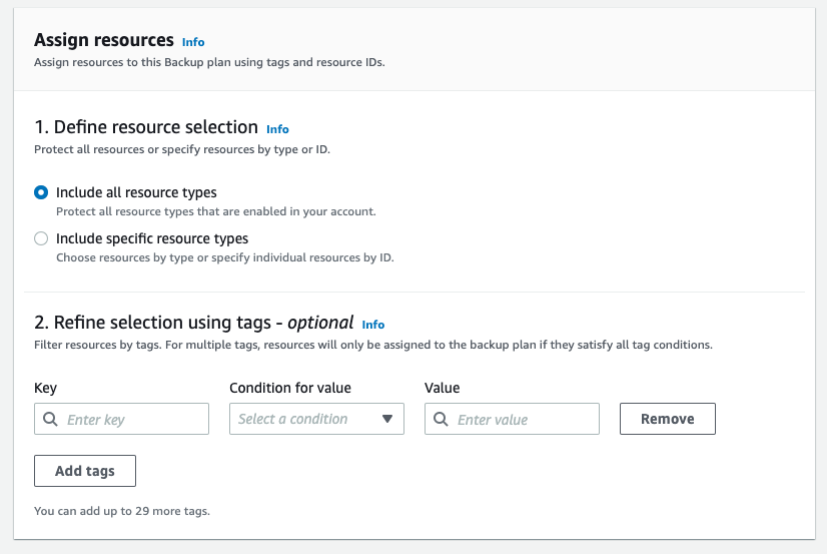
Task: Open Info for Define resource selection
Action: pyautogui.click(x=277, y=129)
